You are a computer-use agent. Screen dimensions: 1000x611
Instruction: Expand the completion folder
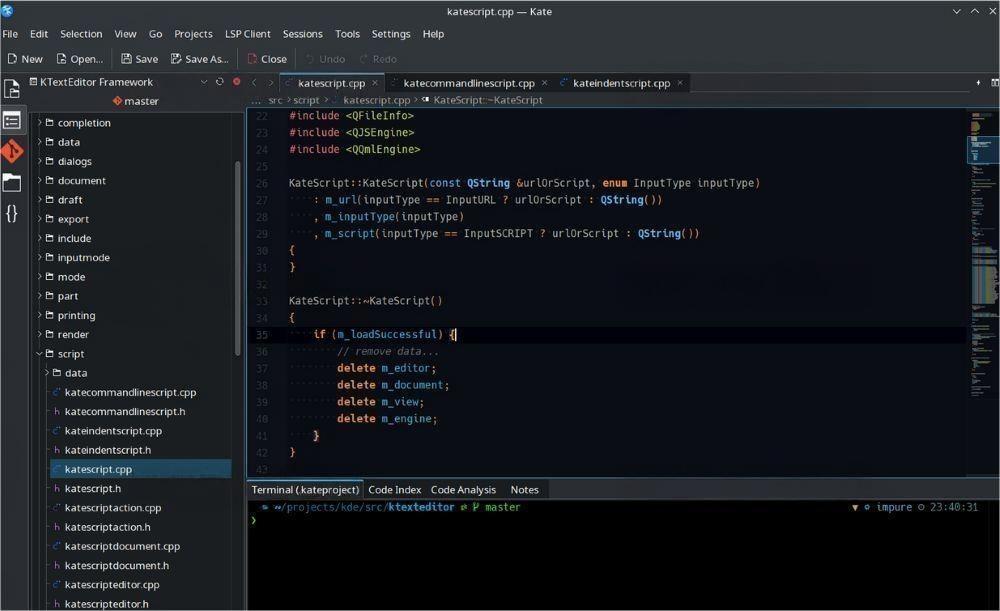[x=40, y=123]
